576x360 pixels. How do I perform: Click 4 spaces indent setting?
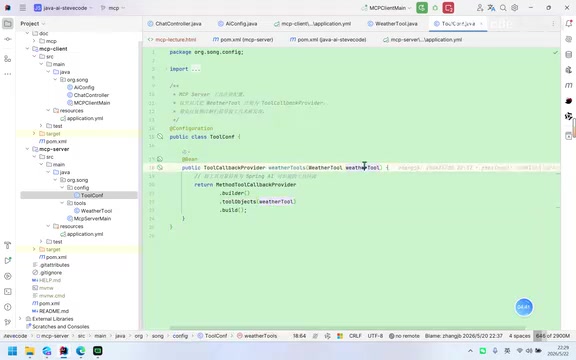[x=519, y=336]
